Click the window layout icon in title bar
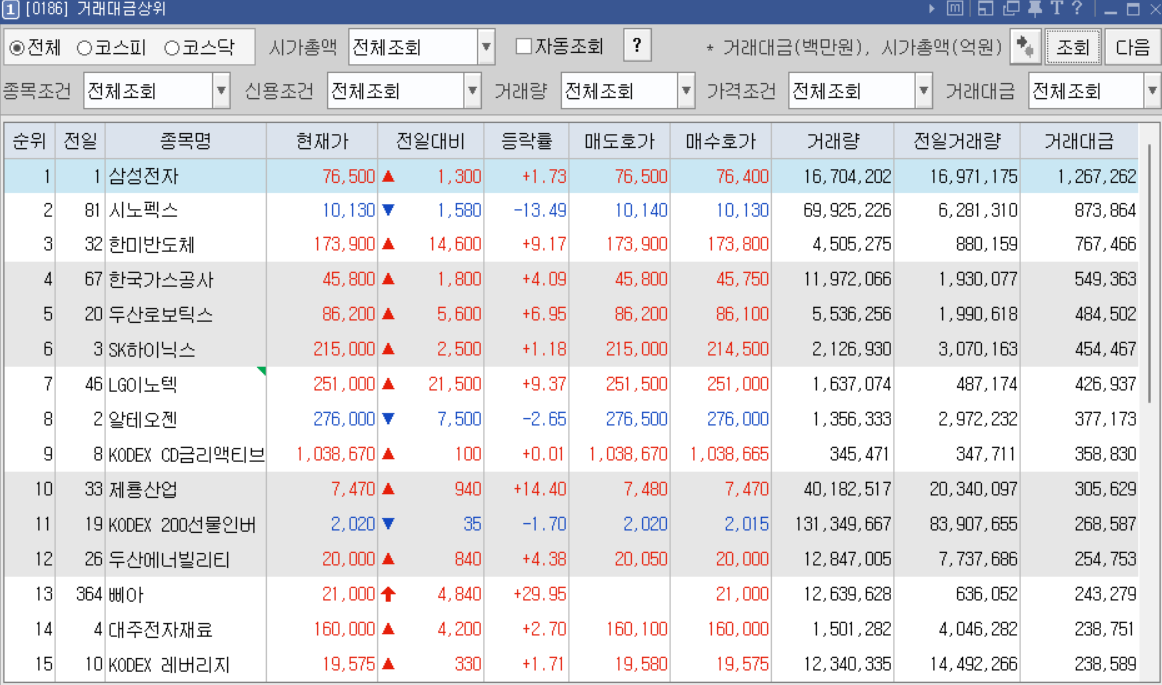 point(986,9)
